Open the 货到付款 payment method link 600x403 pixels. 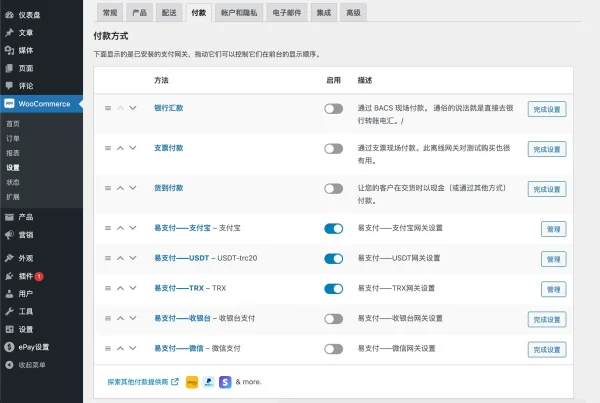(169, 188)
